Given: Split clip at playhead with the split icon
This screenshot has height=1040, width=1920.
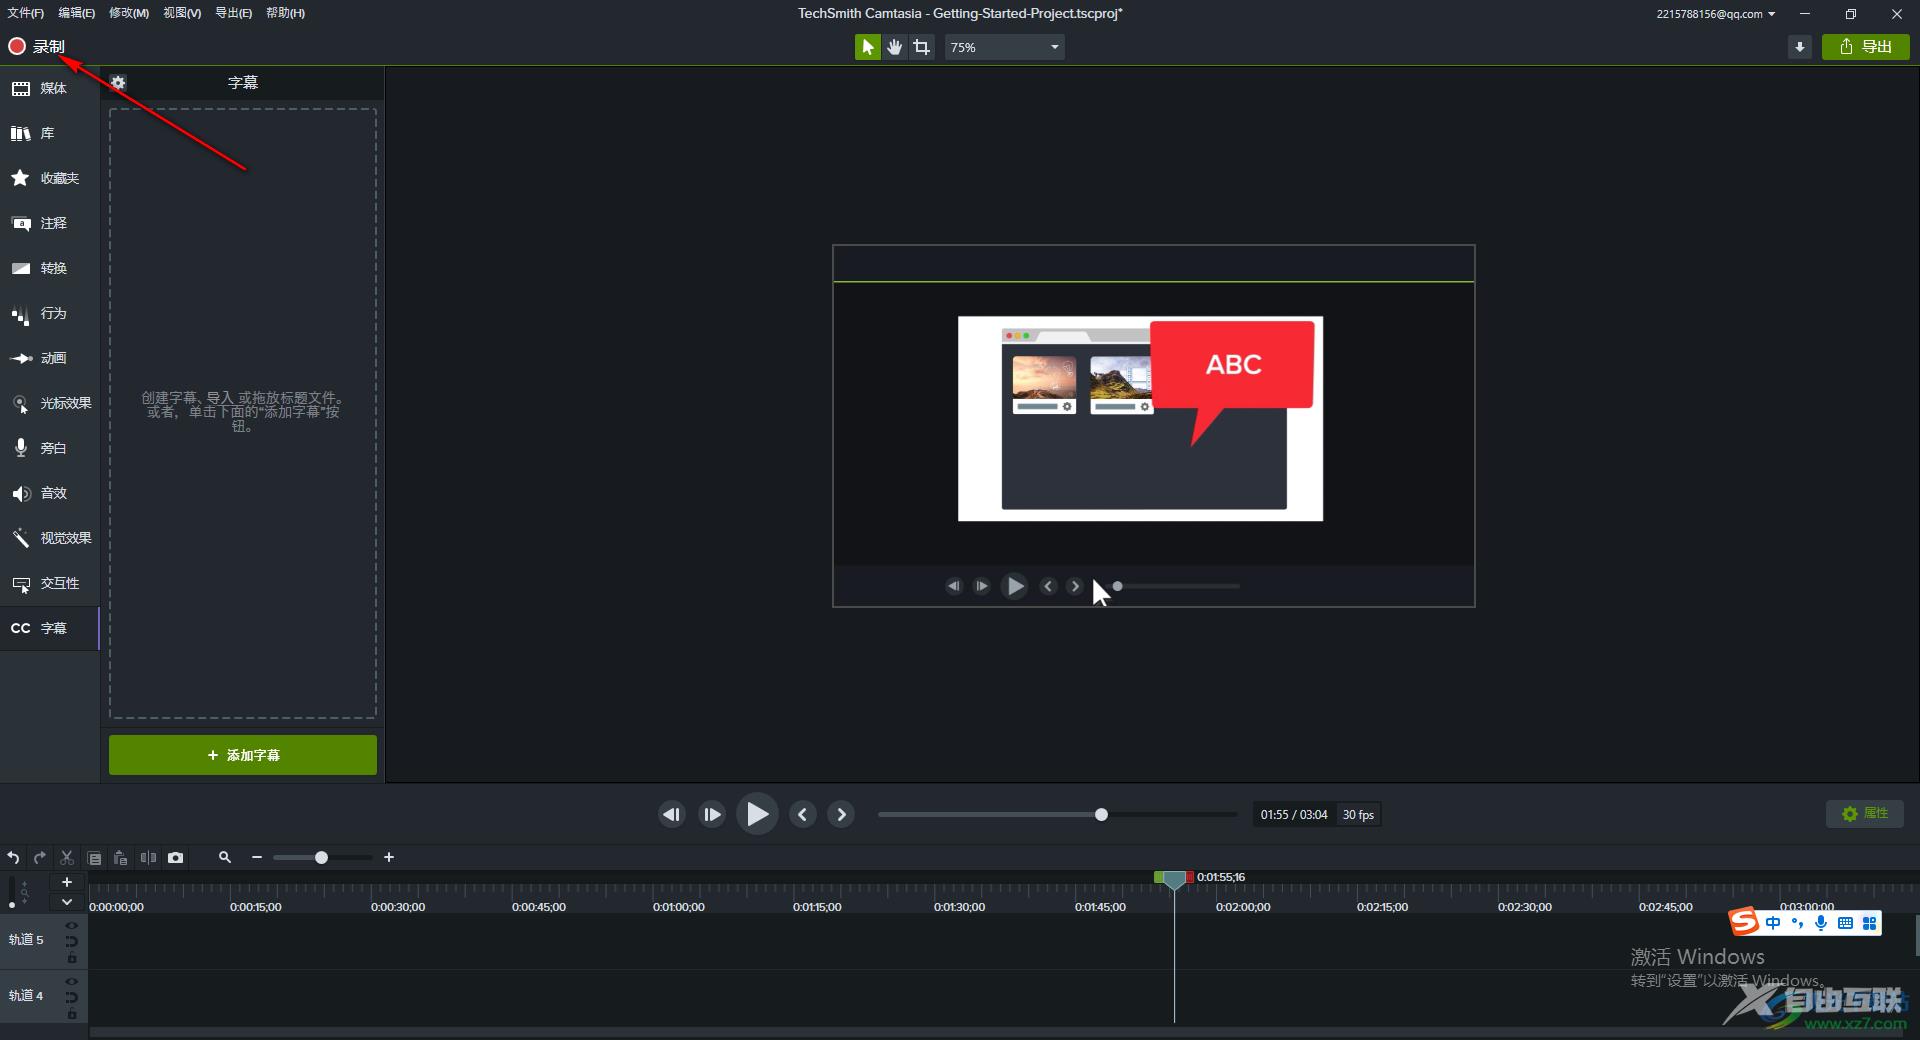Looking at the screenshot, I should click(x=148, y=857).
